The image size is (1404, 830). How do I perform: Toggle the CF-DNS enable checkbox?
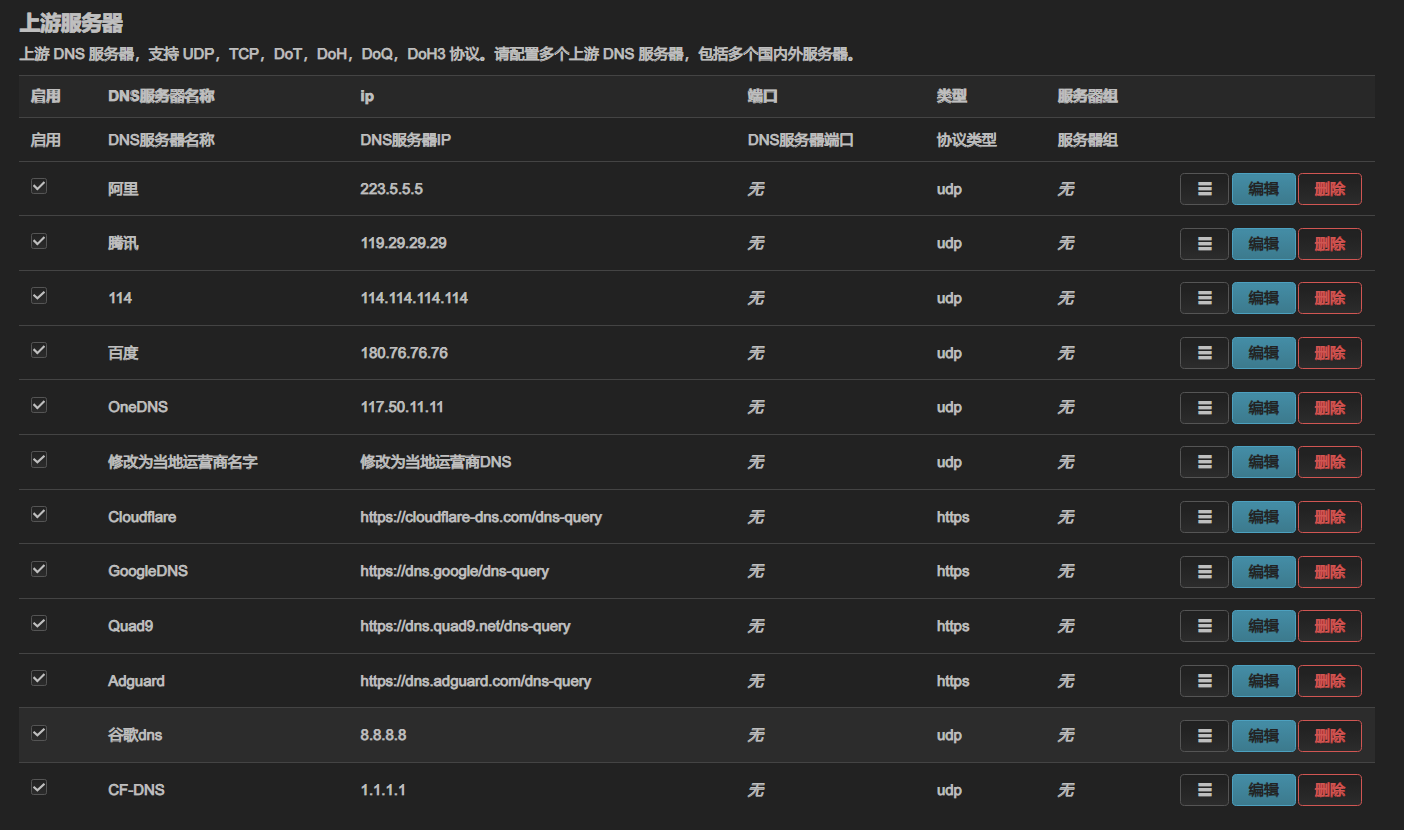click(x=38, y=787)
